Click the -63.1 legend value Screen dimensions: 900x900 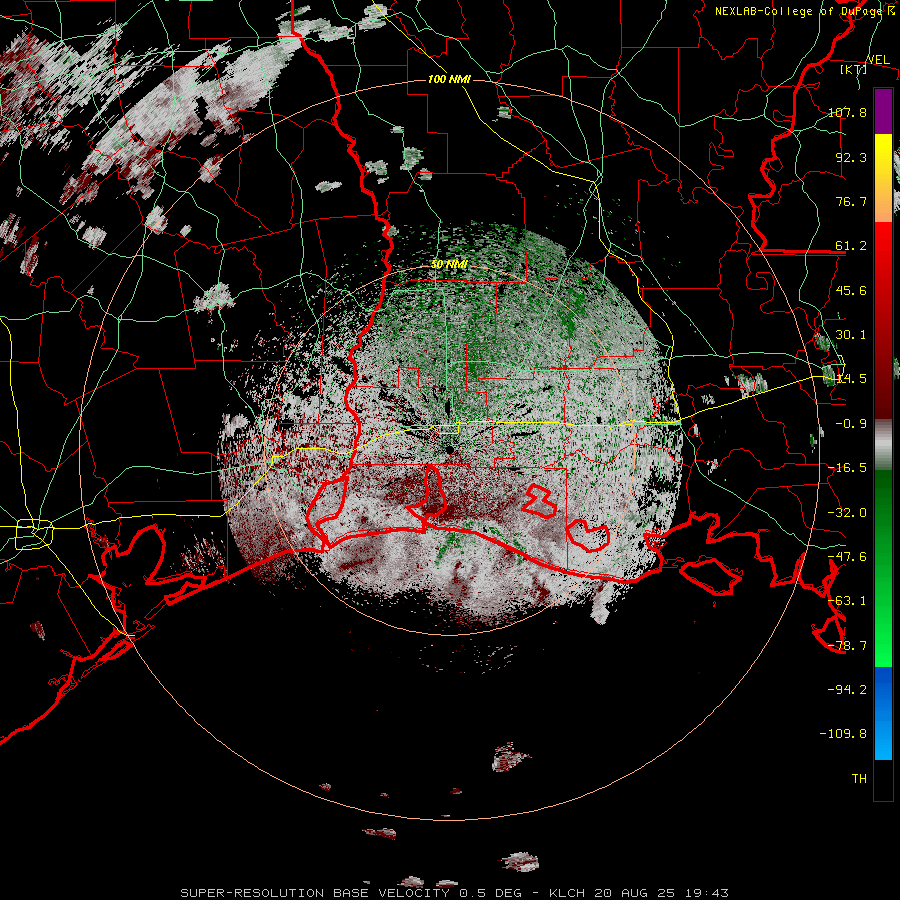coord(847,601)
